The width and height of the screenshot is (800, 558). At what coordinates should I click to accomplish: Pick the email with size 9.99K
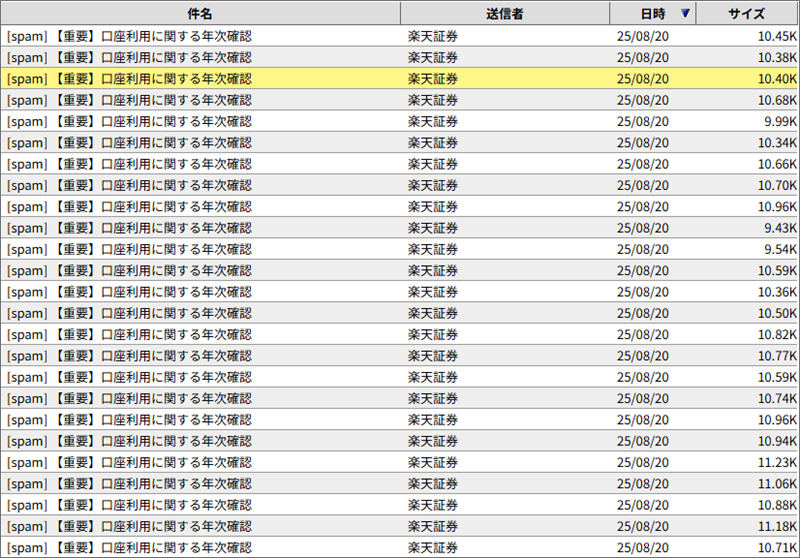click(399, 121)
